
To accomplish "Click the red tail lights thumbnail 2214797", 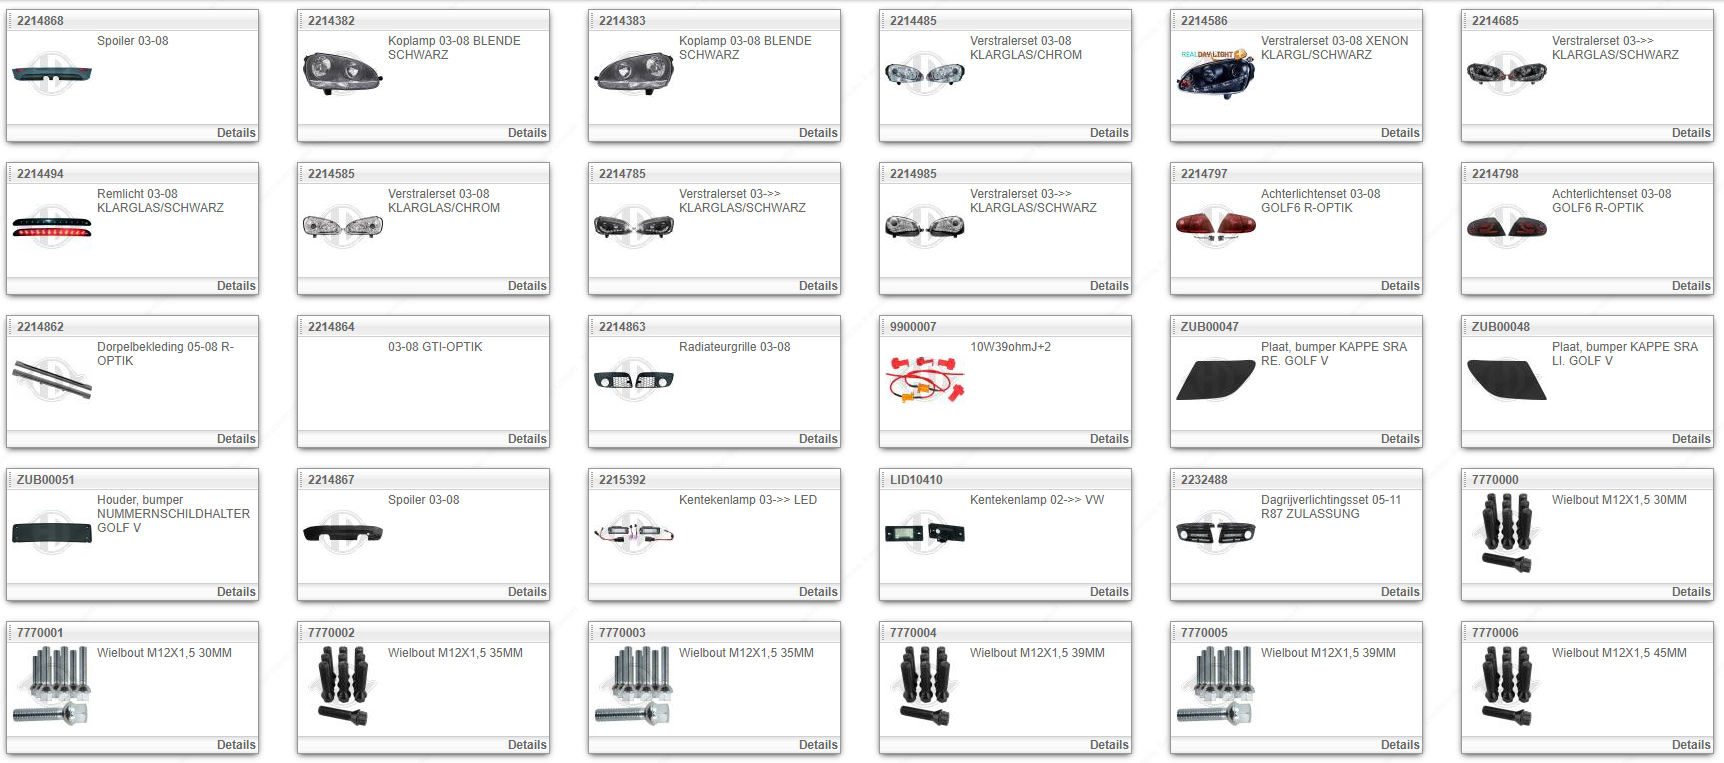I will [1215, 225].
